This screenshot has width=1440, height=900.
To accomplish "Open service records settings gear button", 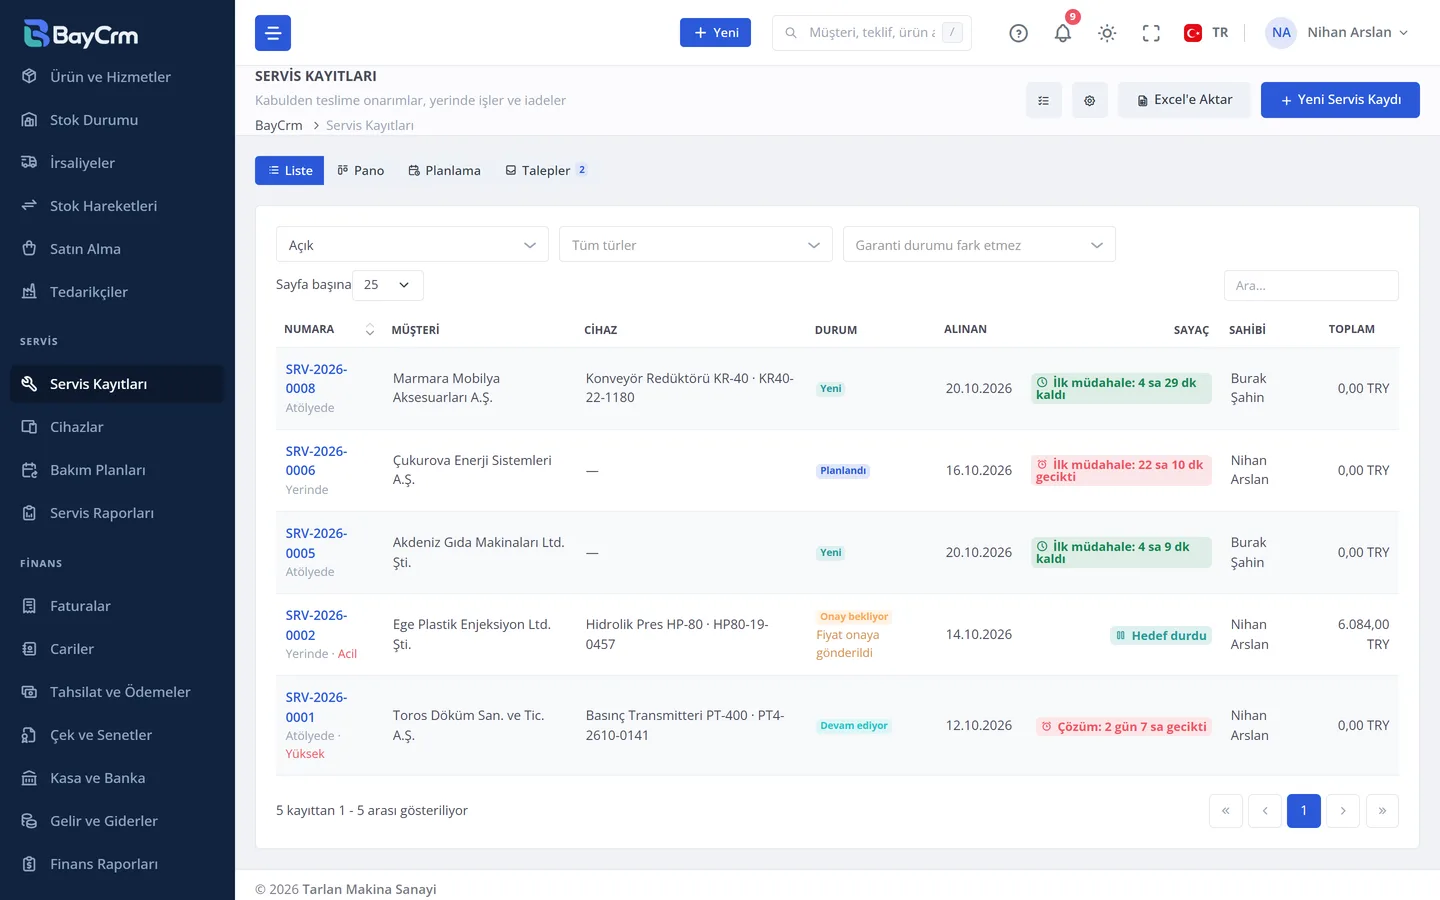I will tap(1090, 100).
